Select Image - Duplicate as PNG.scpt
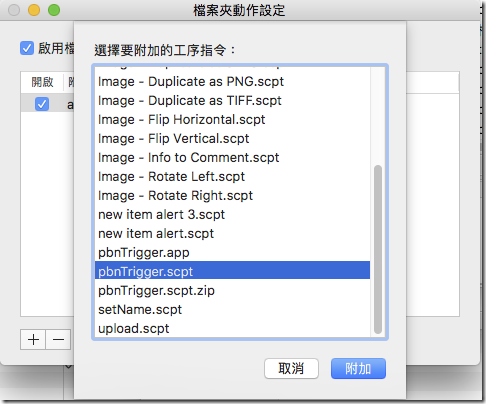486x404 pixels. click(232, 81)
